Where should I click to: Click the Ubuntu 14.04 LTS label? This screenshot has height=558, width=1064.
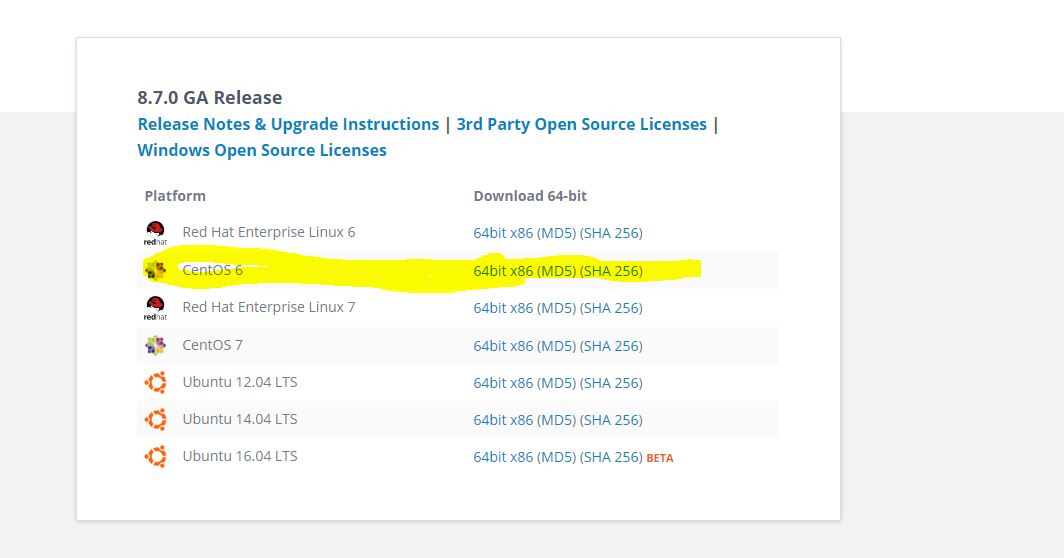pos(240,420)
